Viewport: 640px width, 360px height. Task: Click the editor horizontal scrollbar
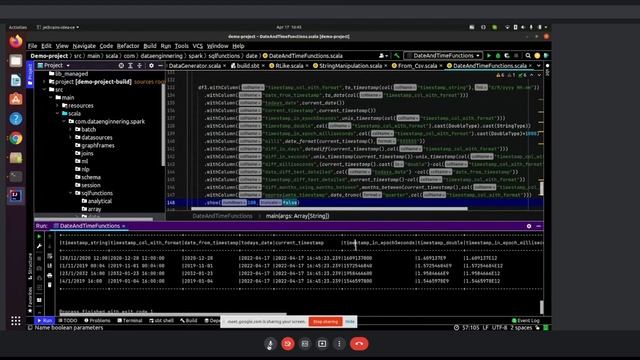pyautogui.click(x=329, y=209)
